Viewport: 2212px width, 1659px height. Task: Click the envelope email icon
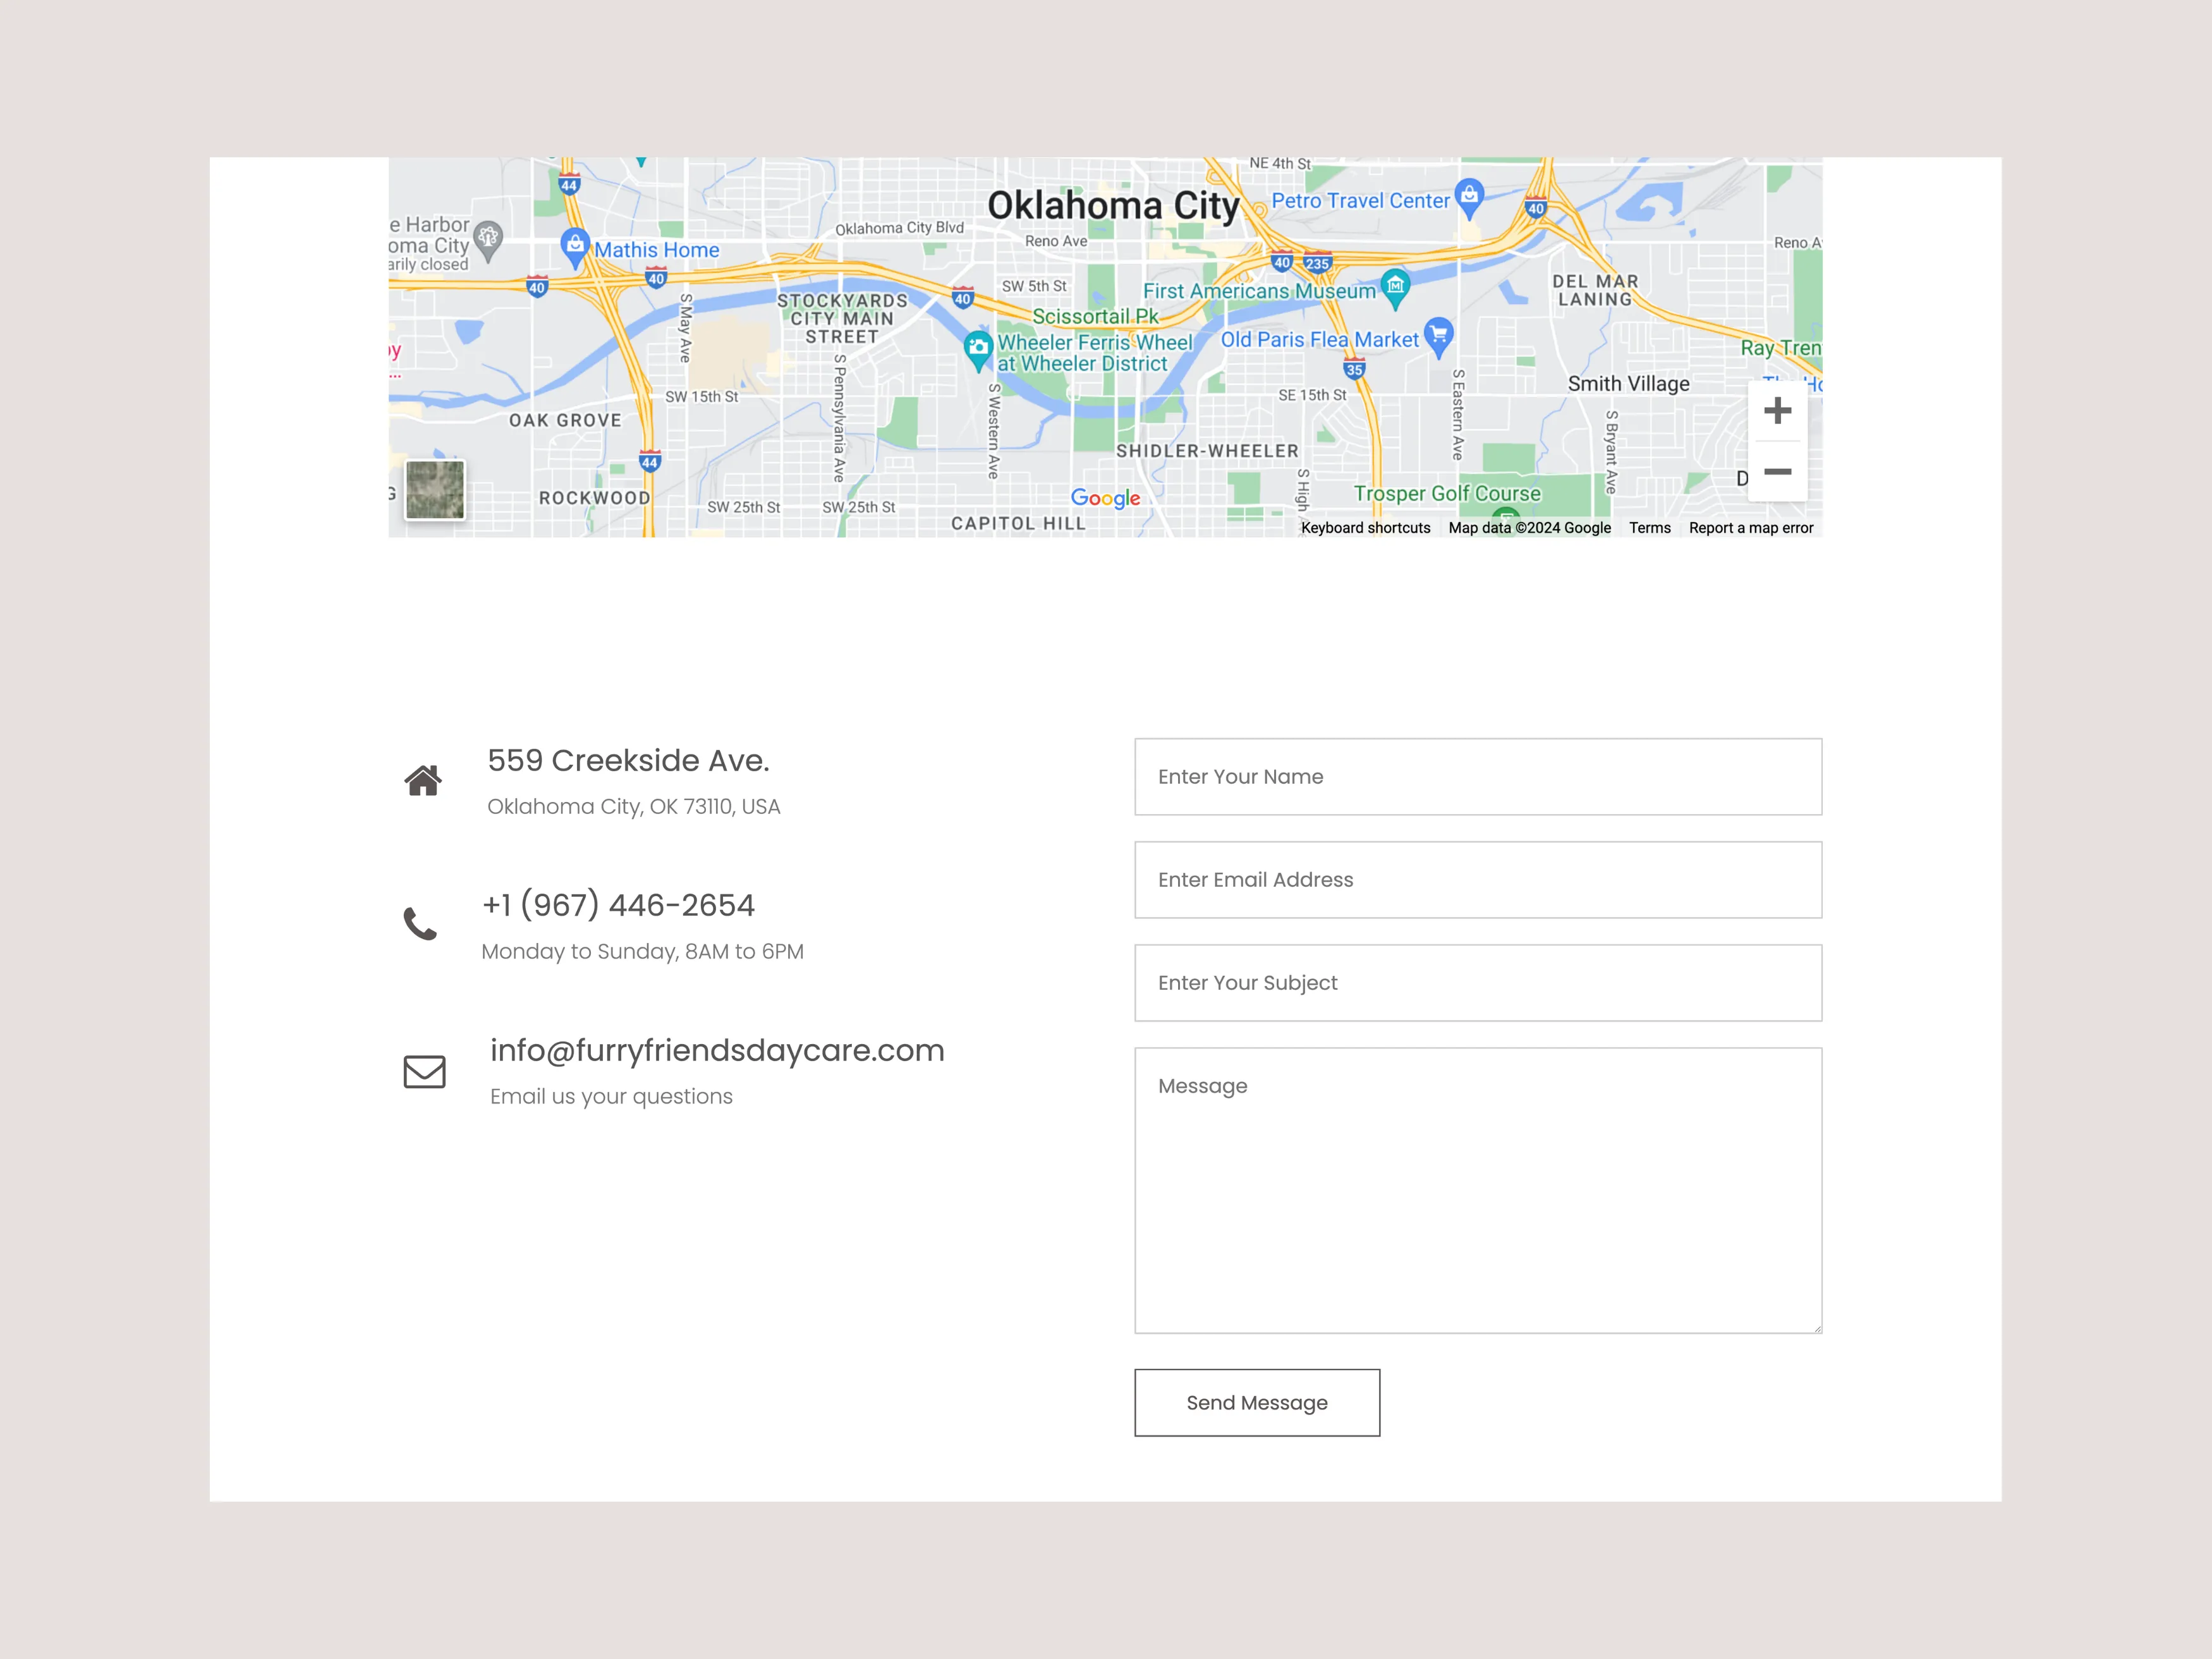pyautogui.click(x=424, y=1072)
